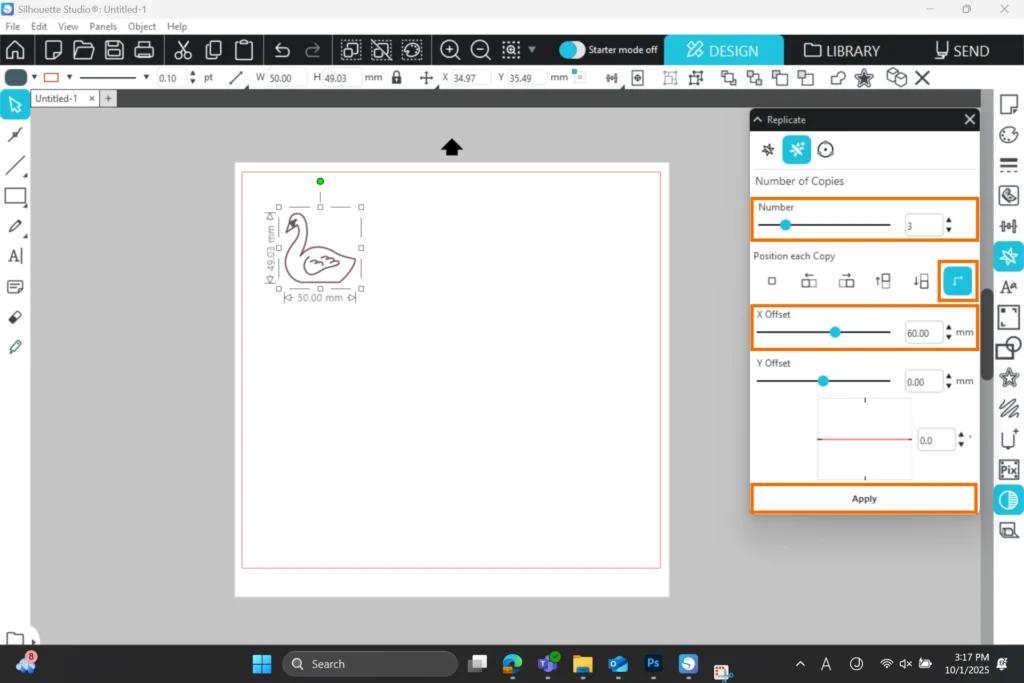The image size is (1024, 683).
Task: Collapse the Replicate panel chevron
Action: click(757, 120)
